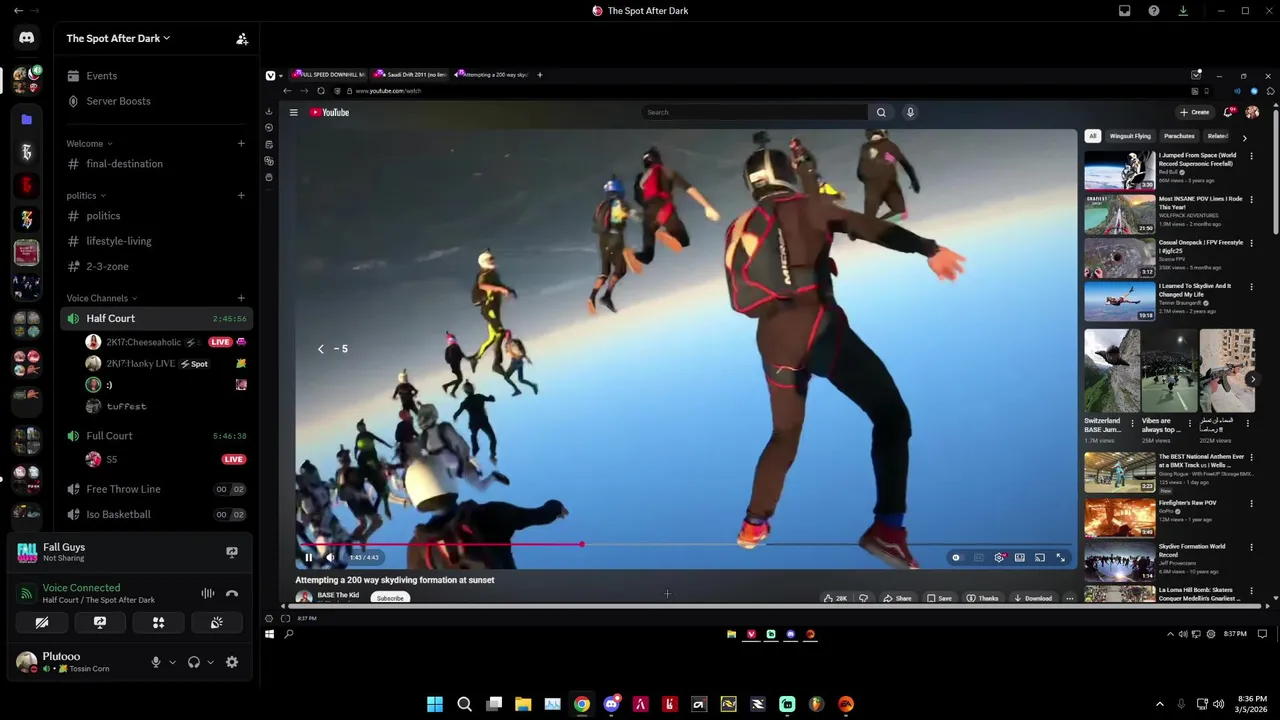Share the YouTube video
The image size is (1280, 720).
897,598
